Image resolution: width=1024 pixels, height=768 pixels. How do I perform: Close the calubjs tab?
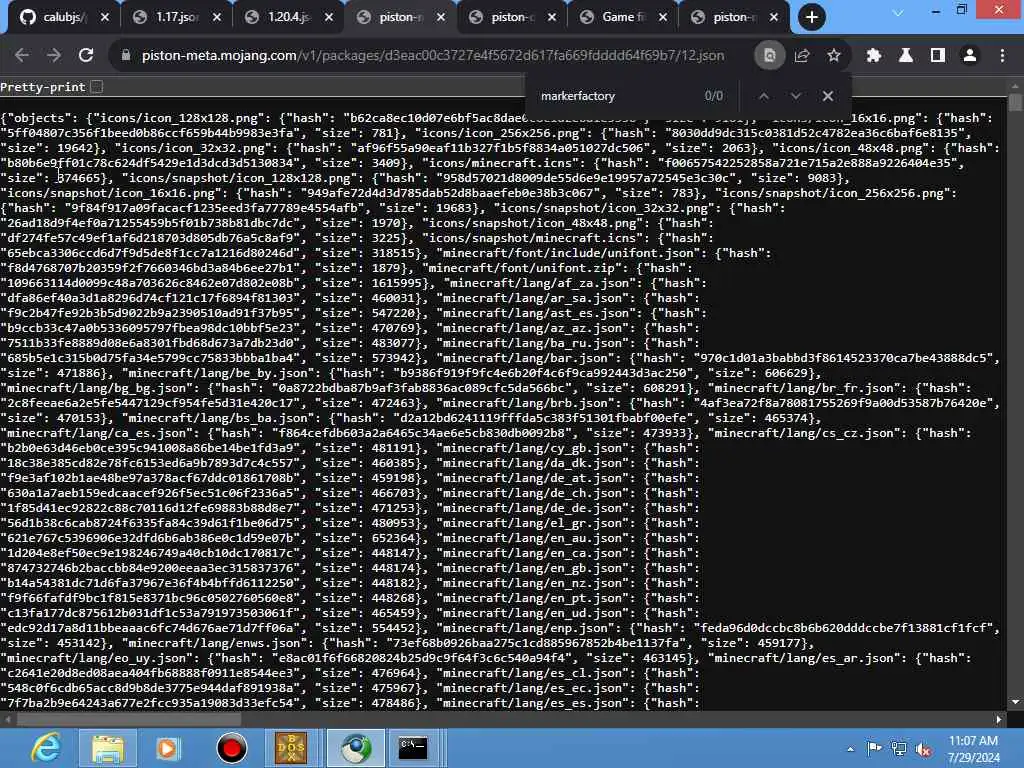[104, 18]
